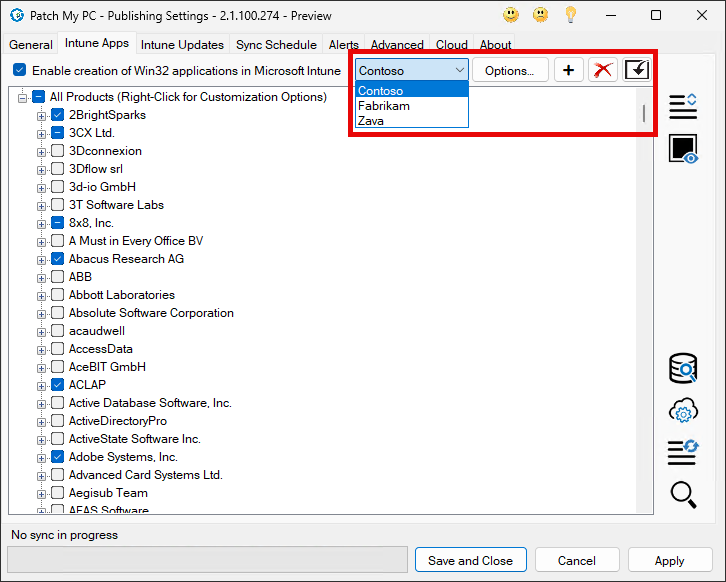Image resolution: width=726 pixels, height=582 pixels.
Task: Open the Cloud tab
Action: [x=451, y=44]
